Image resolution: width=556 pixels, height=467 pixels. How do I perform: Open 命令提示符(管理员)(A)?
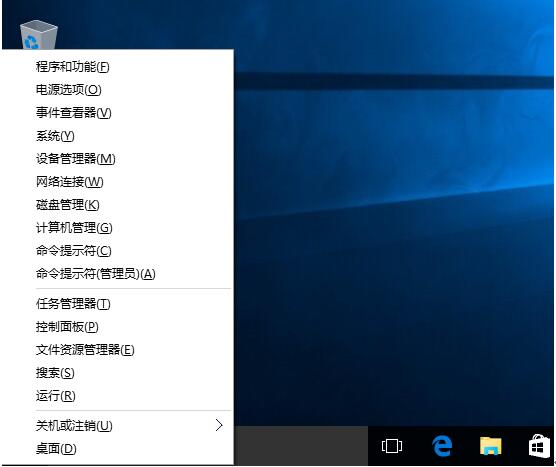[x=117, y=274]
